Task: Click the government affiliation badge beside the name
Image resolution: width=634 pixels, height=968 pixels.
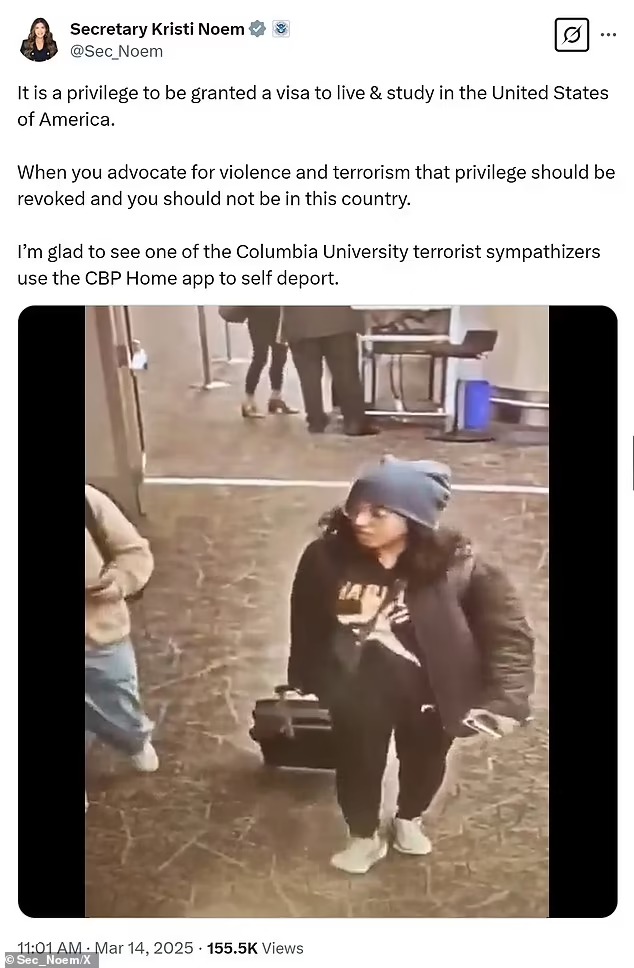Action: [x=281, y=29]
